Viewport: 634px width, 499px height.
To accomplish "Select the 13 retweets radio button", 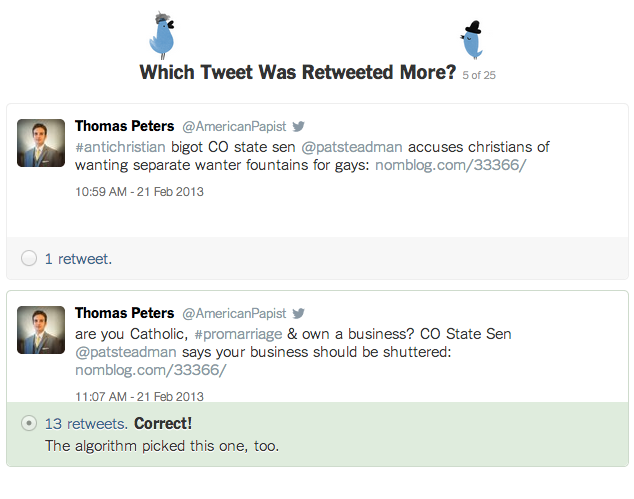I will pyautogui.click(x=29, y=423).
